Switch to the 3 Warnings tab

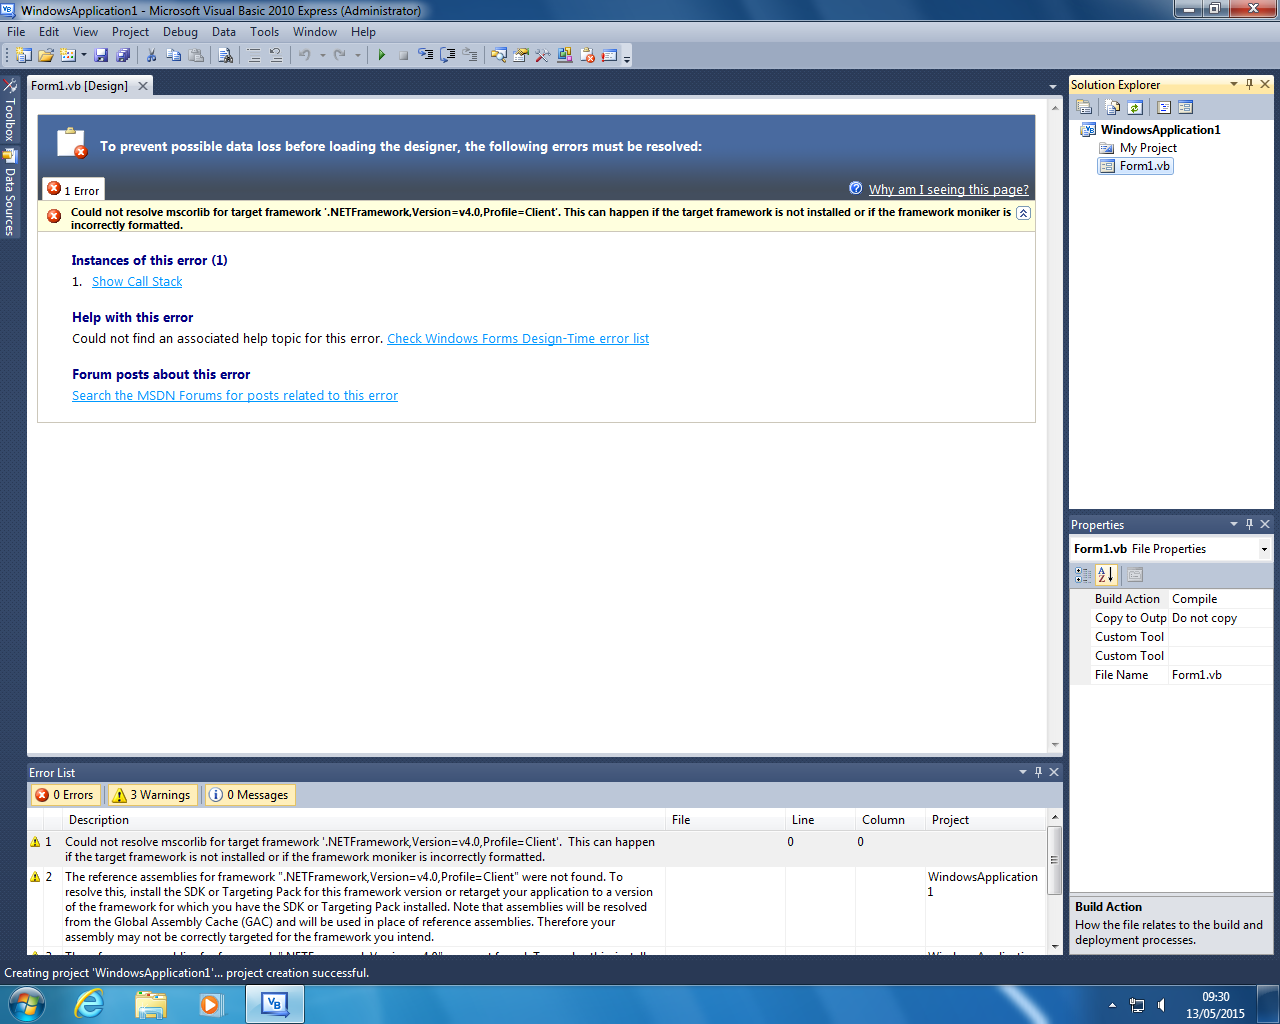pyautogui.click(x=152, y=794)
